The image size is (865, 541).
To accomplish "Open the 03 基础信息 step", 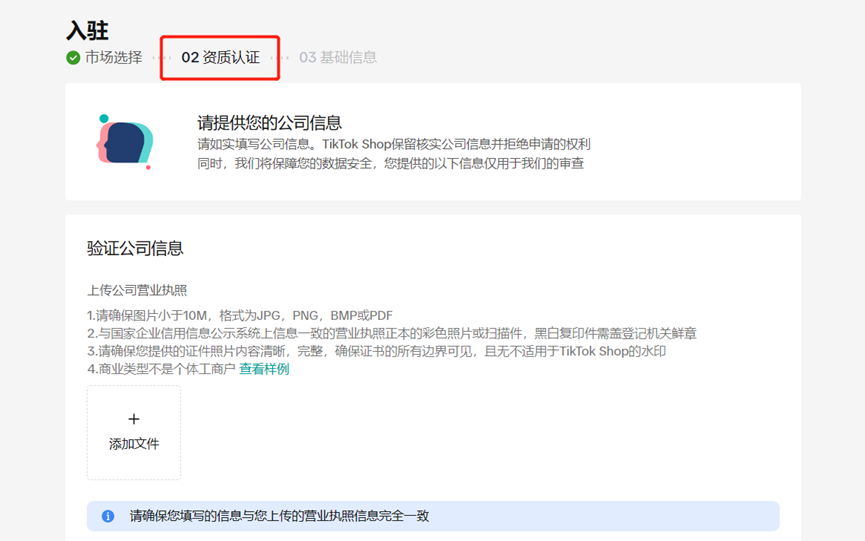I will tap(338, 57).
